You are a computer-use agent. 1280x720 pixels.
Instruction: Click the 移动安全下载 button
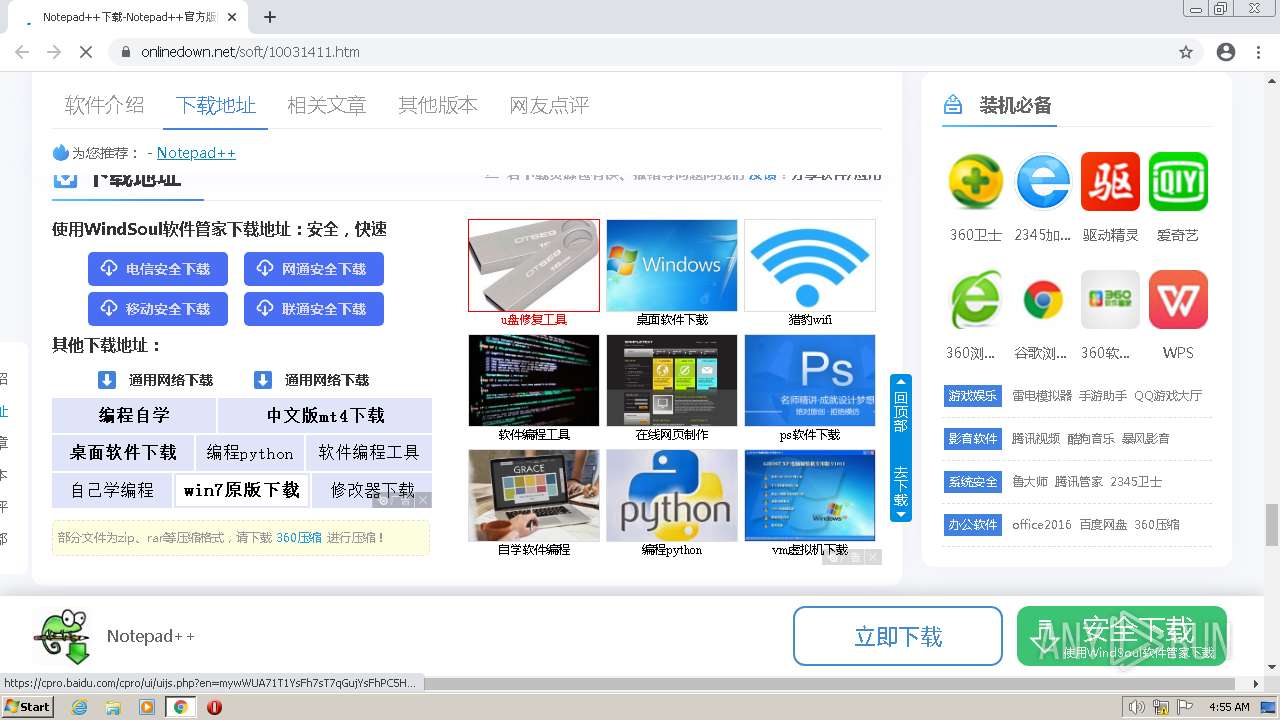point(158,309)
